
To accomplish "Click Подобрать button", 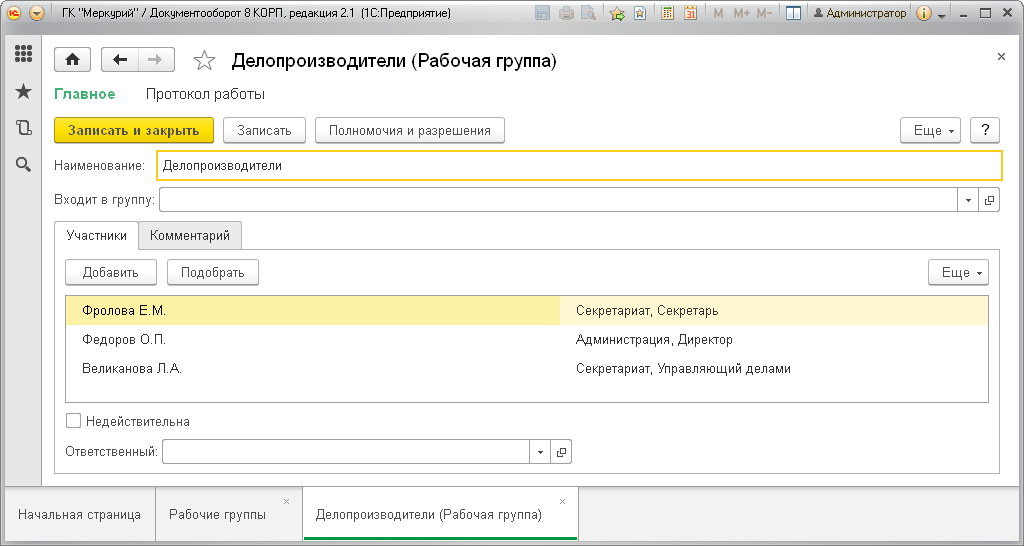I will point(213,272).
